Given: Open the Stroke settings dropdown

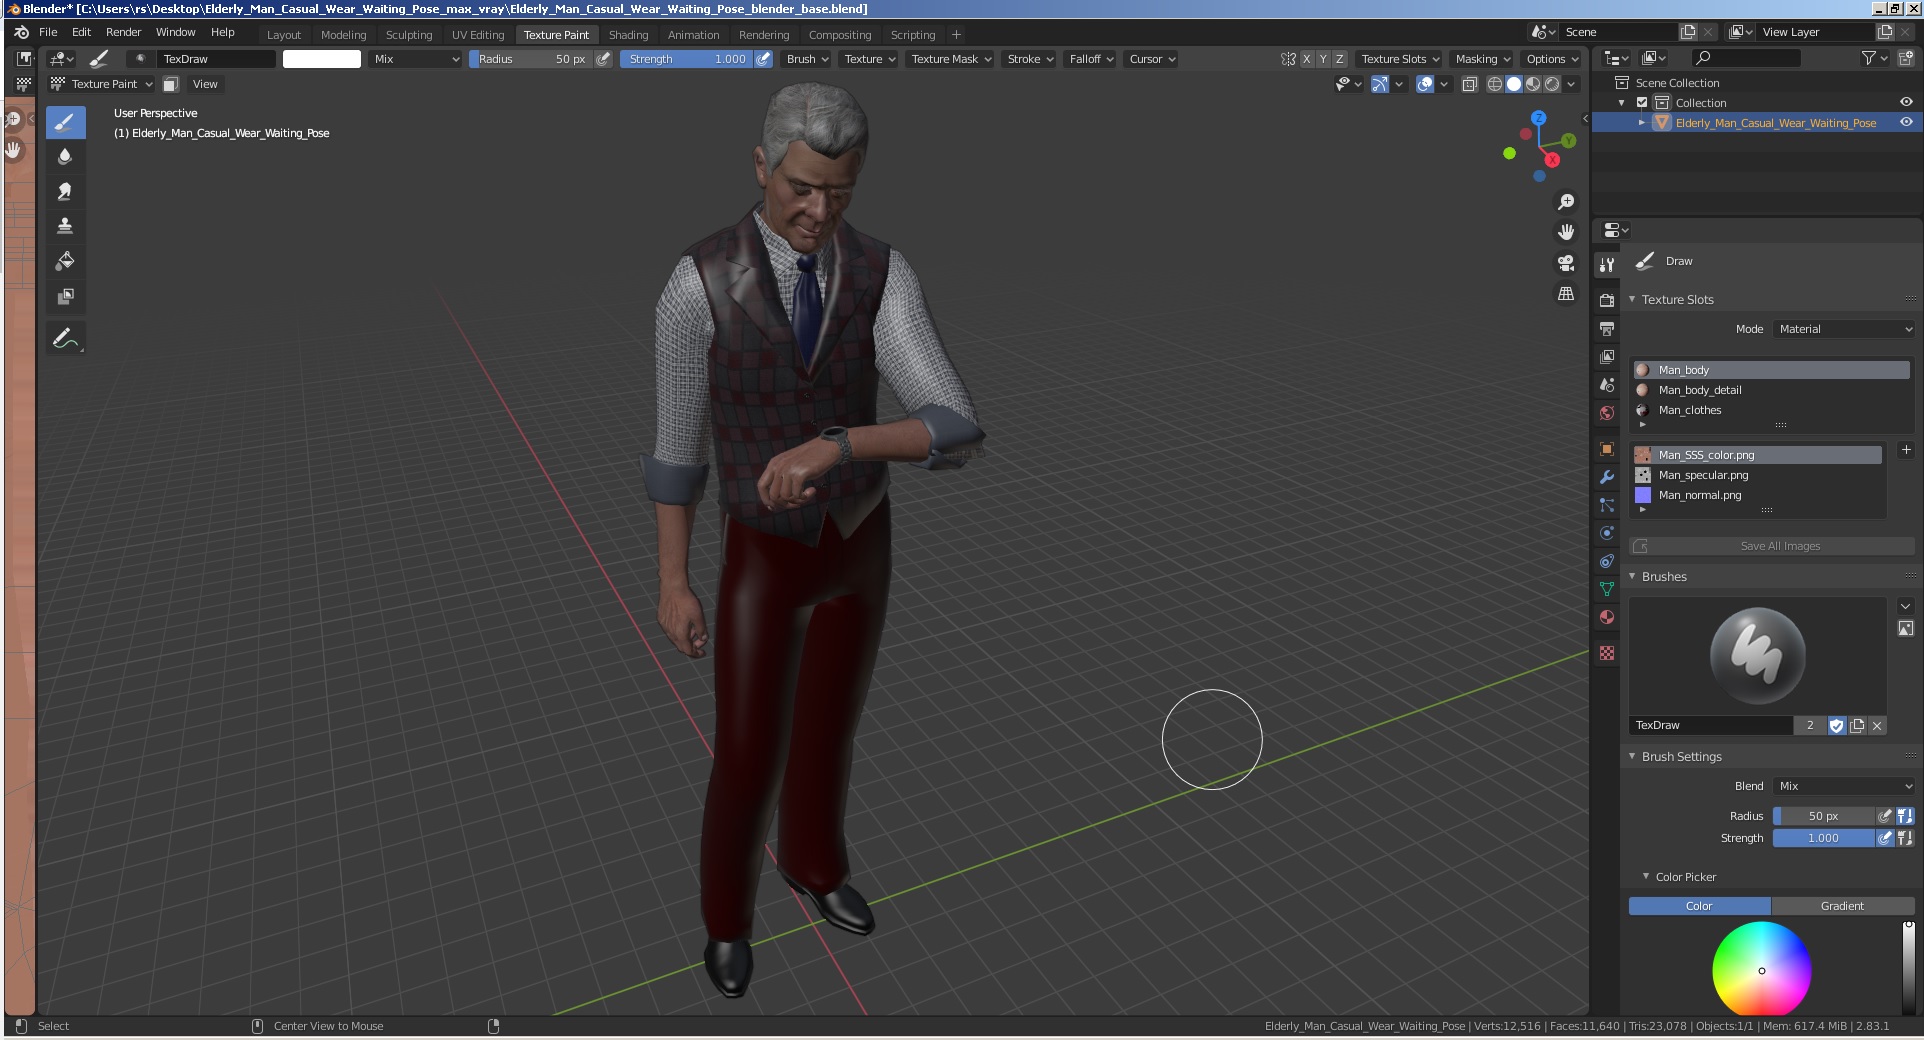Looking at the screenshot, I should tap(1030, 59).
